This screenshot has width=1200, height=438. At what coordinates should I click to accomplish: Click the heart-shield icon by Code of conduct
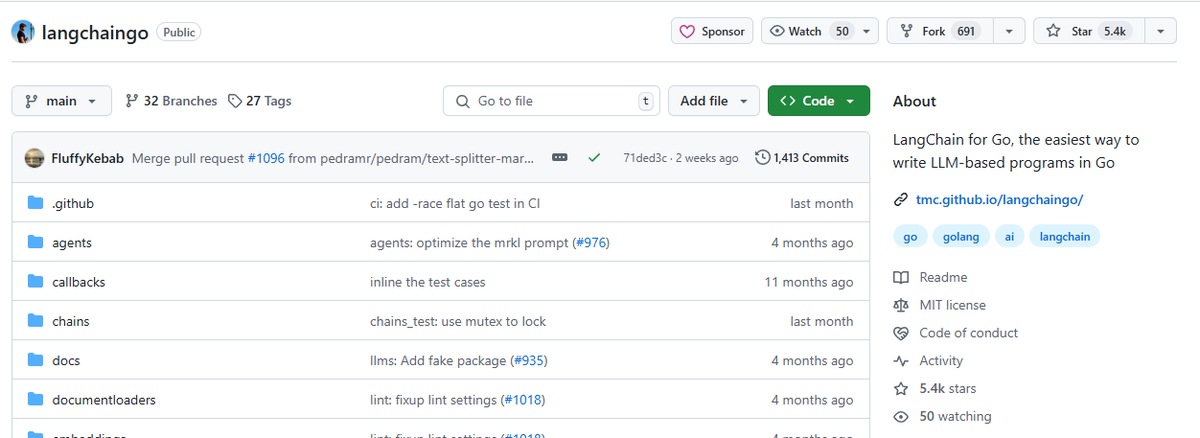[900, 333]
